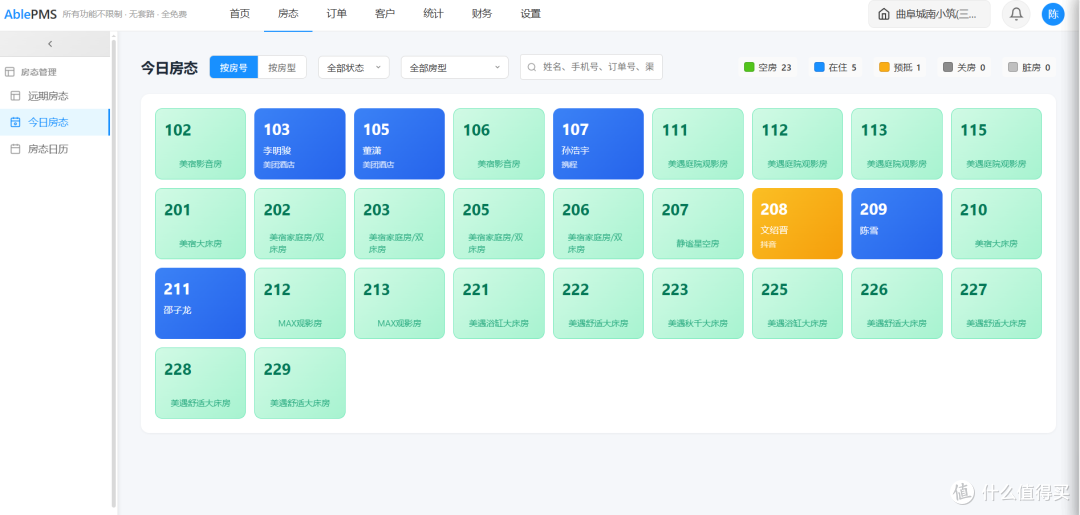
Task: Open room 113 card
Action: [897, 144]
